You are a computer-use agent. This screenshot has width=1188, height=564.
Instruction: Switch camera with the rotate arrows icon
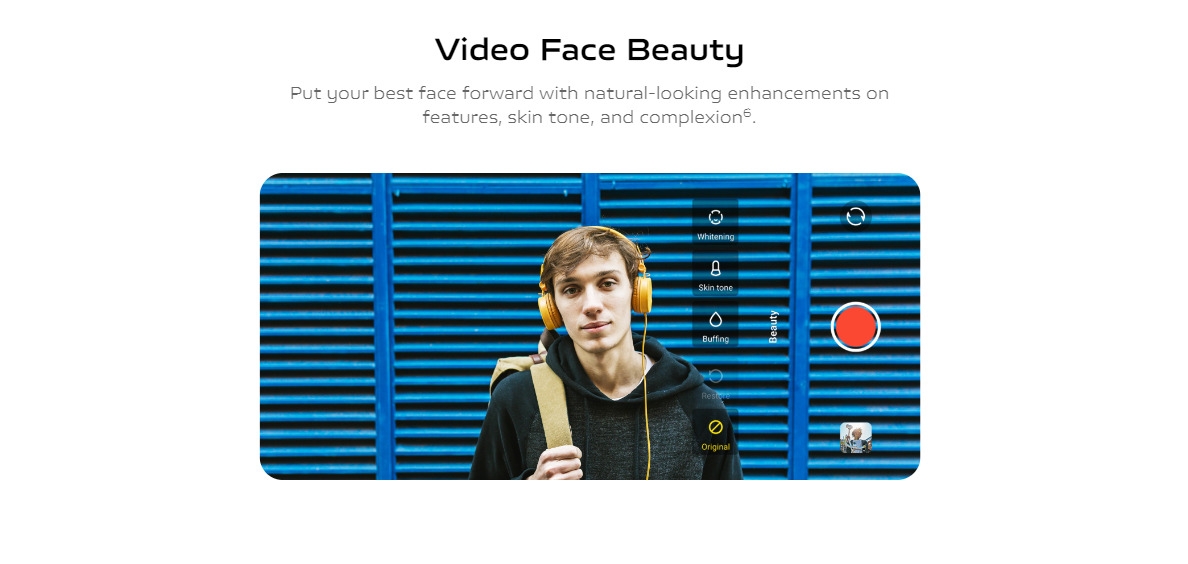tap(855, 217)
